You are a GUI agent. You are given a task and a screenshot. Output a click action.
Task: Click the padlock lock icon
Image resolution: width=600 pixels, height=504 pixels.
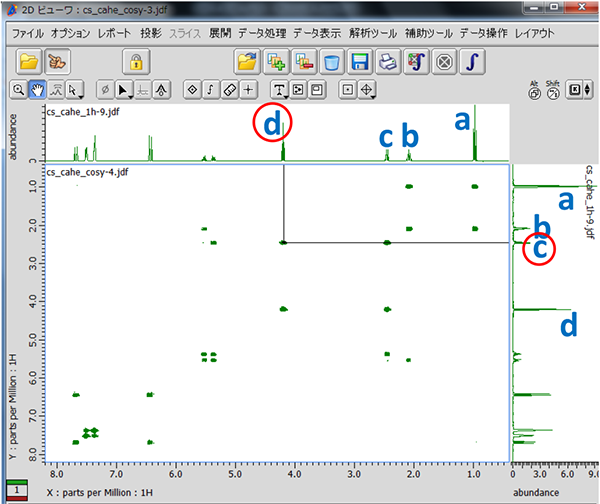134,61
